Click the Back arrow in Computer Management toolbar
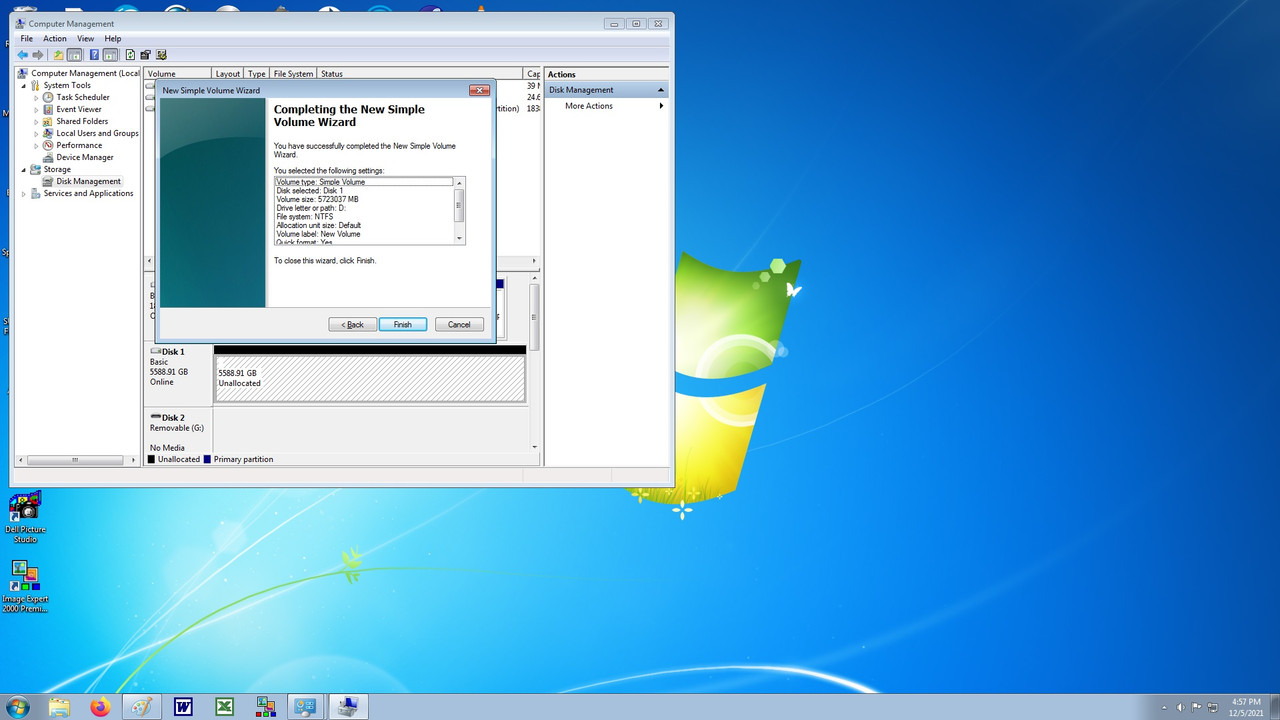 [x=22, y=55]
